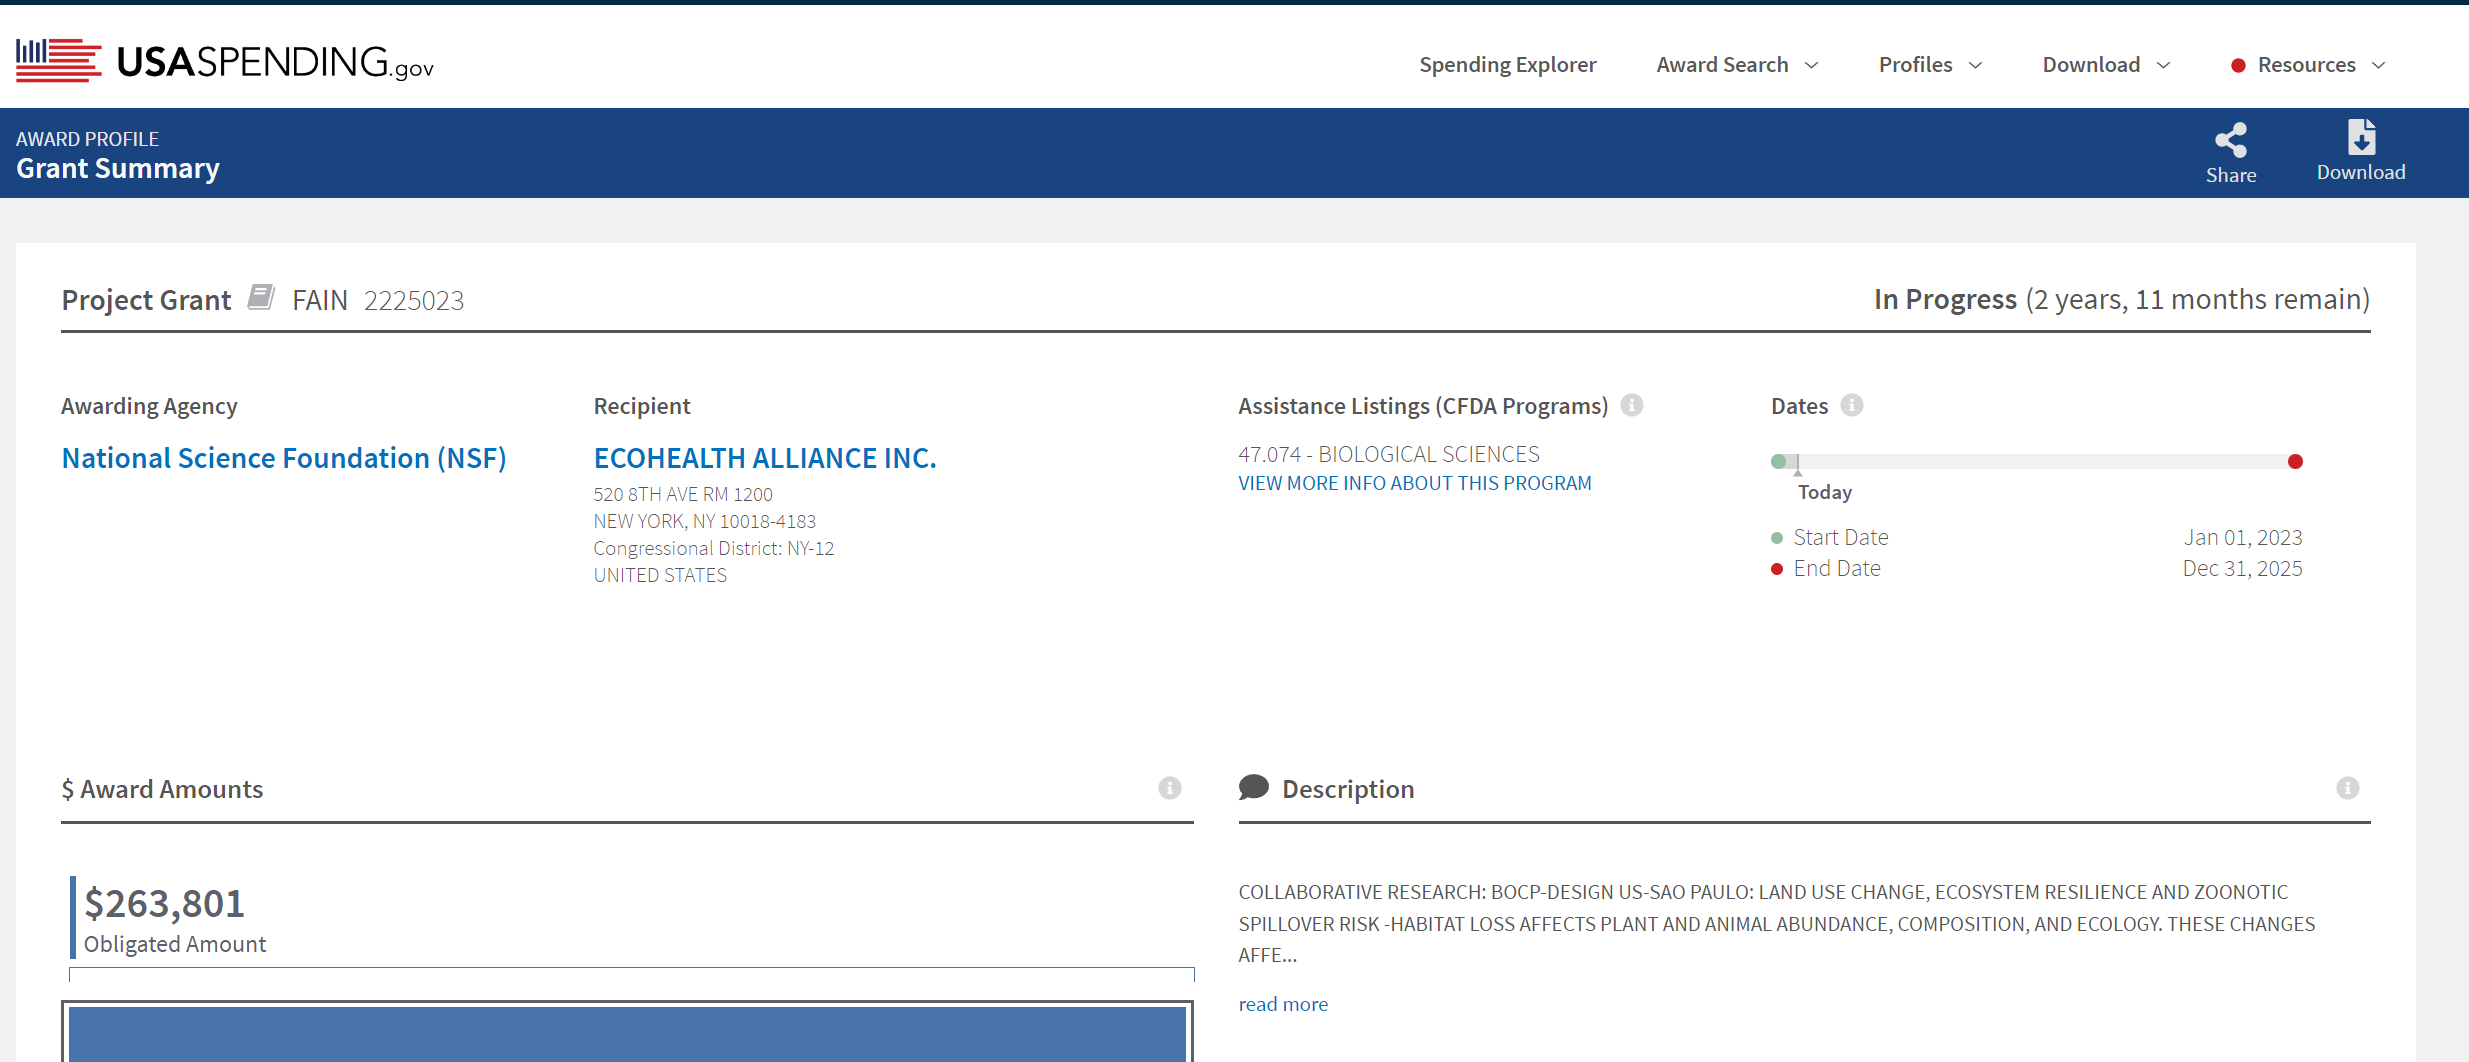Image resolution: width=2469 pixels, height=1062 pixels.
Task: Click the 520 8TH AVE RM 1200 address line
Action: click(x=683, y=494)
